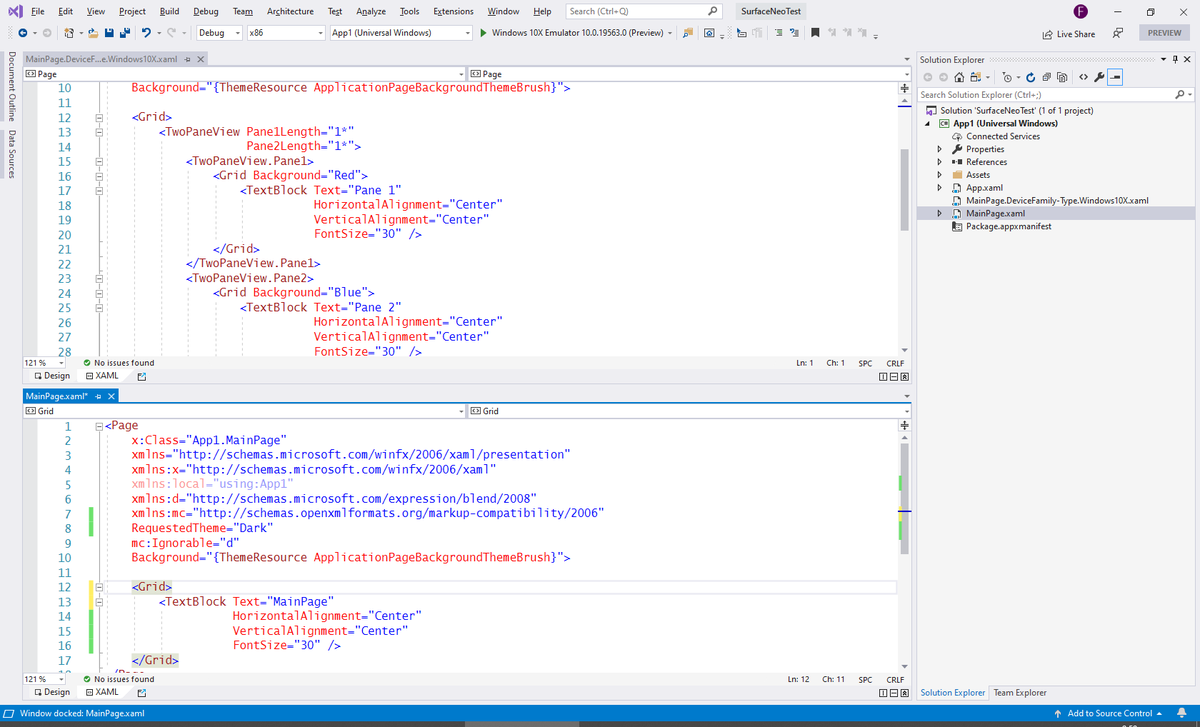
Task: Click the Undo icon in the toolbar
Action: (x=145, y=32)
